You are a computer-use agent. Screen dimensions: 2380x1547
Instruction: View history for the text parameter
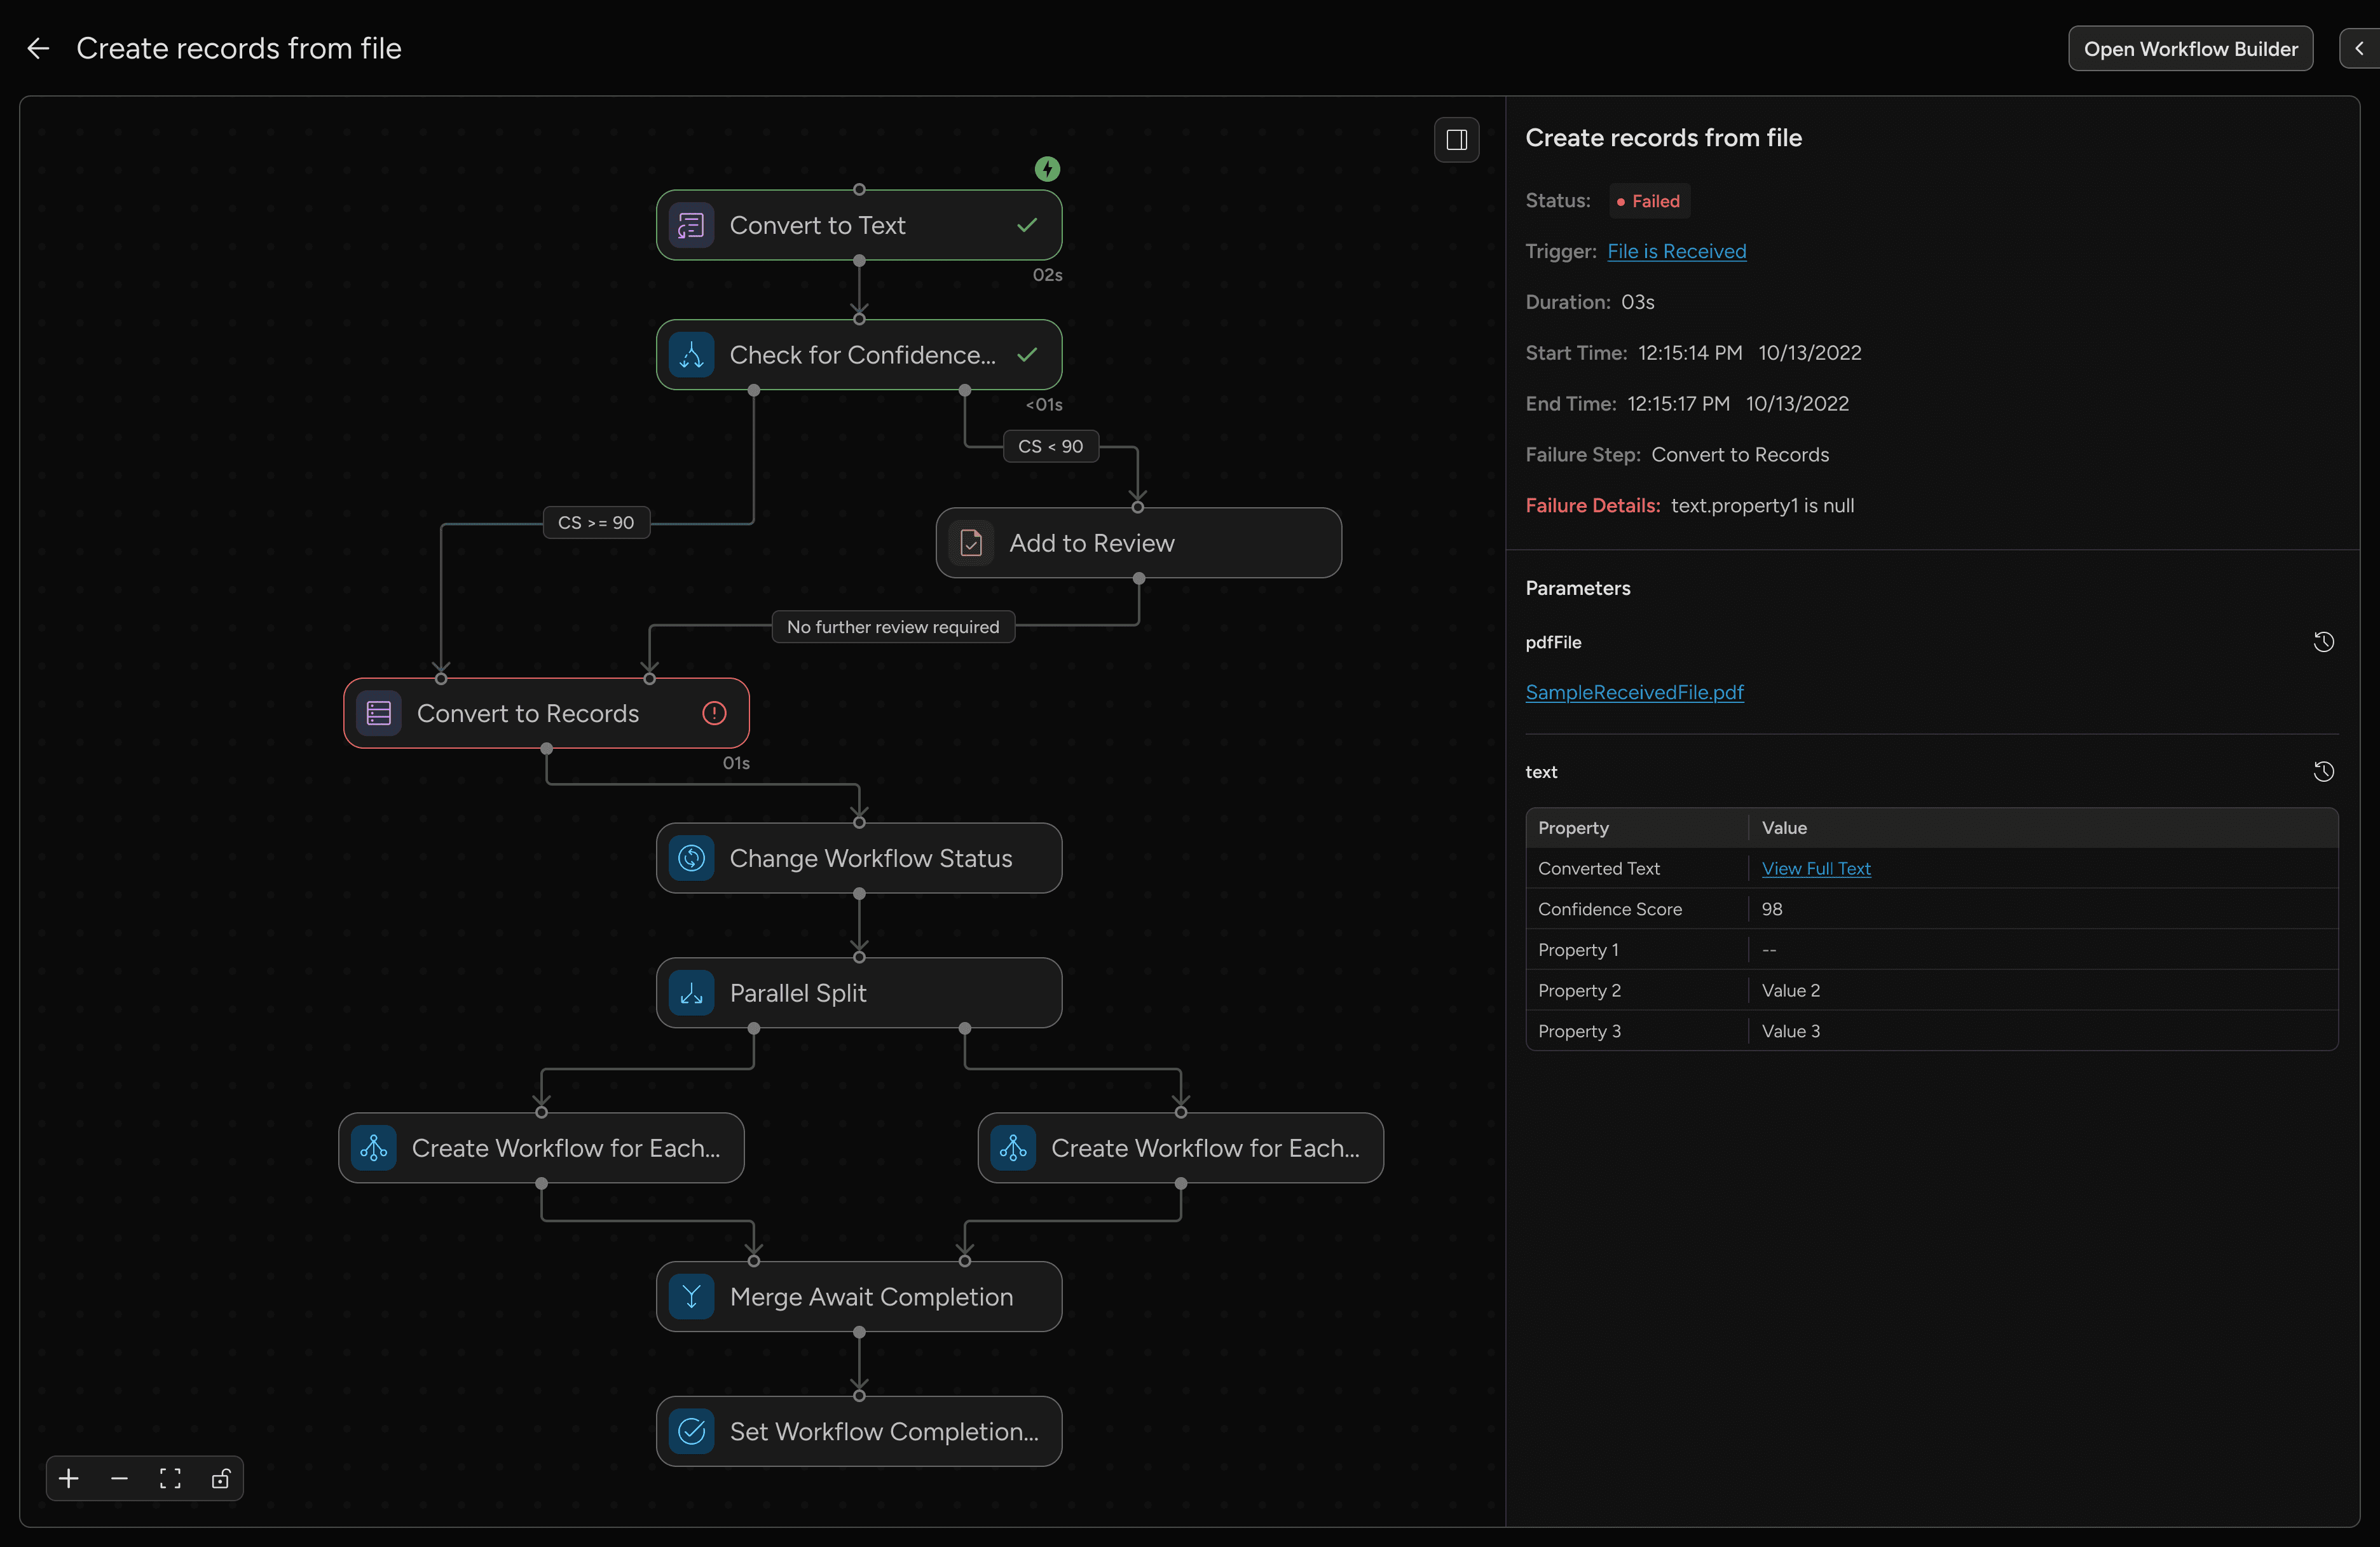2325,772
